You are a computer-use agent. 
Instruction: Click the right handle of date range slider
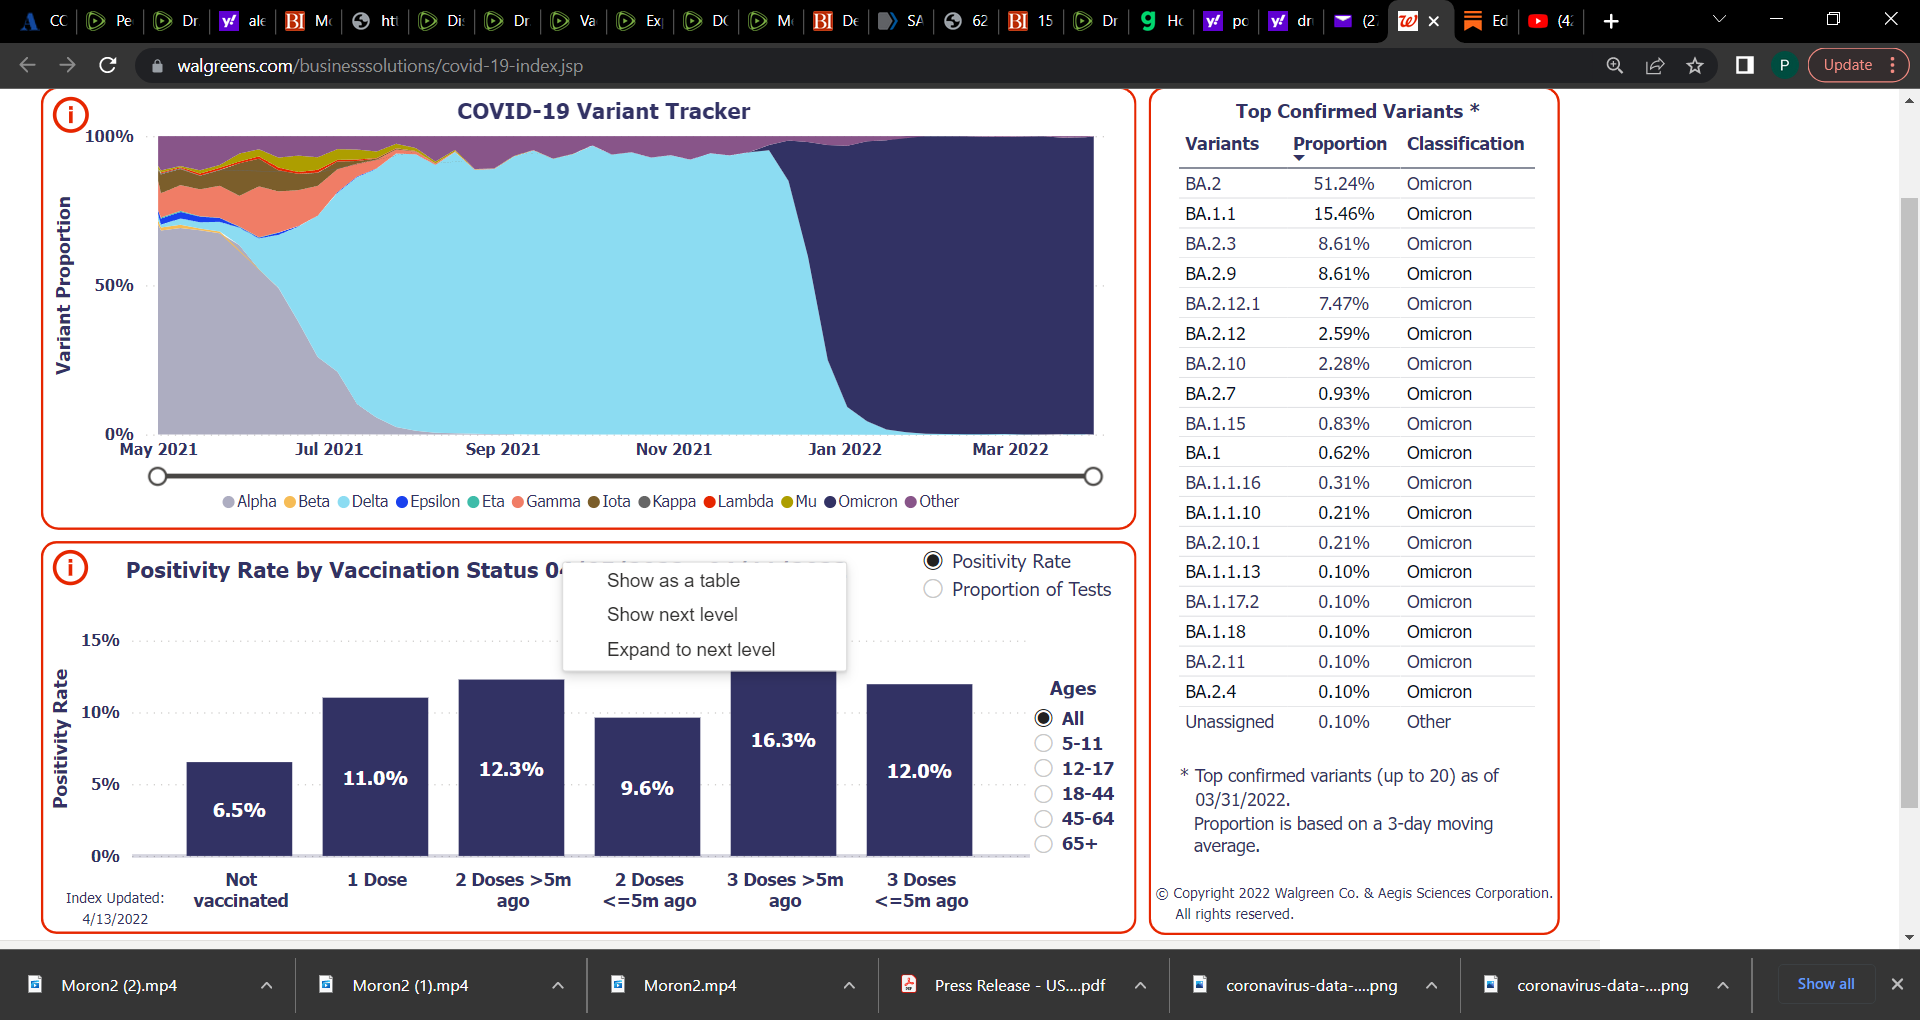1093,476
